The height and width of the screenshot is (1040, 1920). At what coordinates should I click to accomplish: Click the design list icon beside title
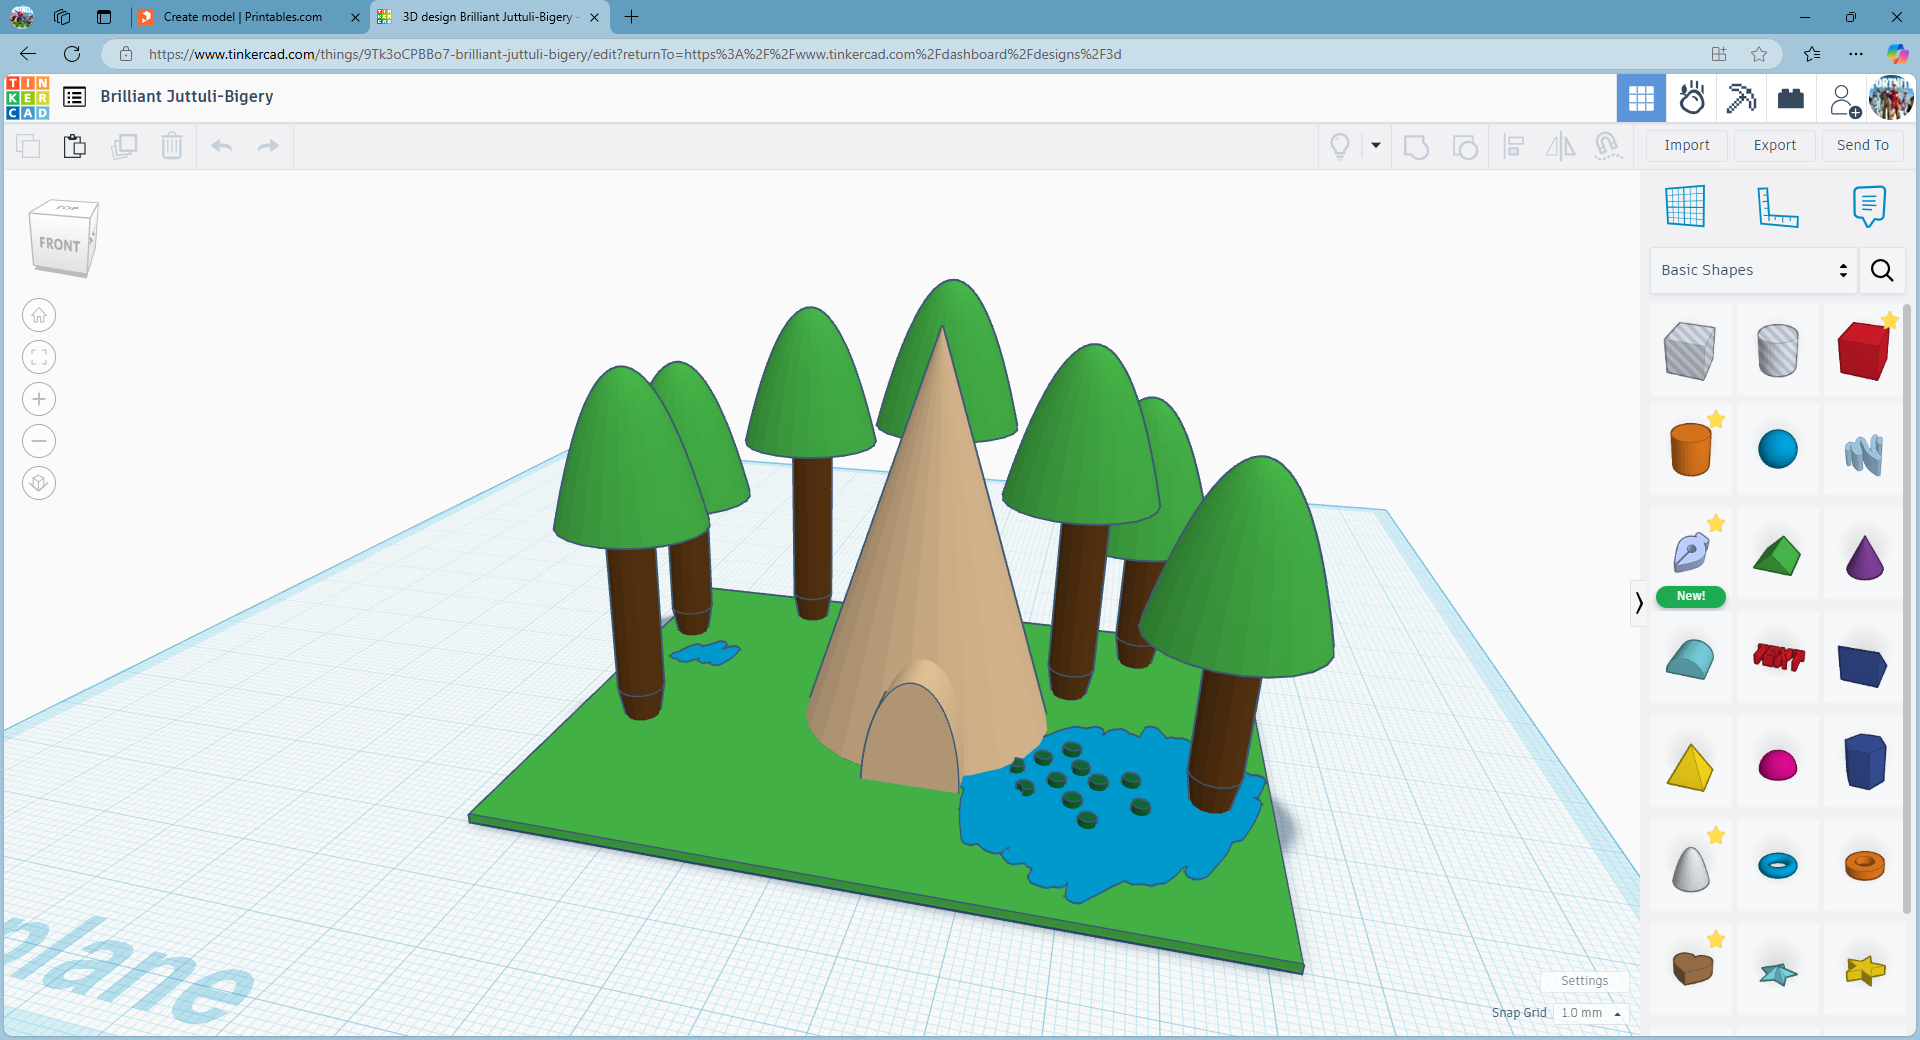[74, 97]
